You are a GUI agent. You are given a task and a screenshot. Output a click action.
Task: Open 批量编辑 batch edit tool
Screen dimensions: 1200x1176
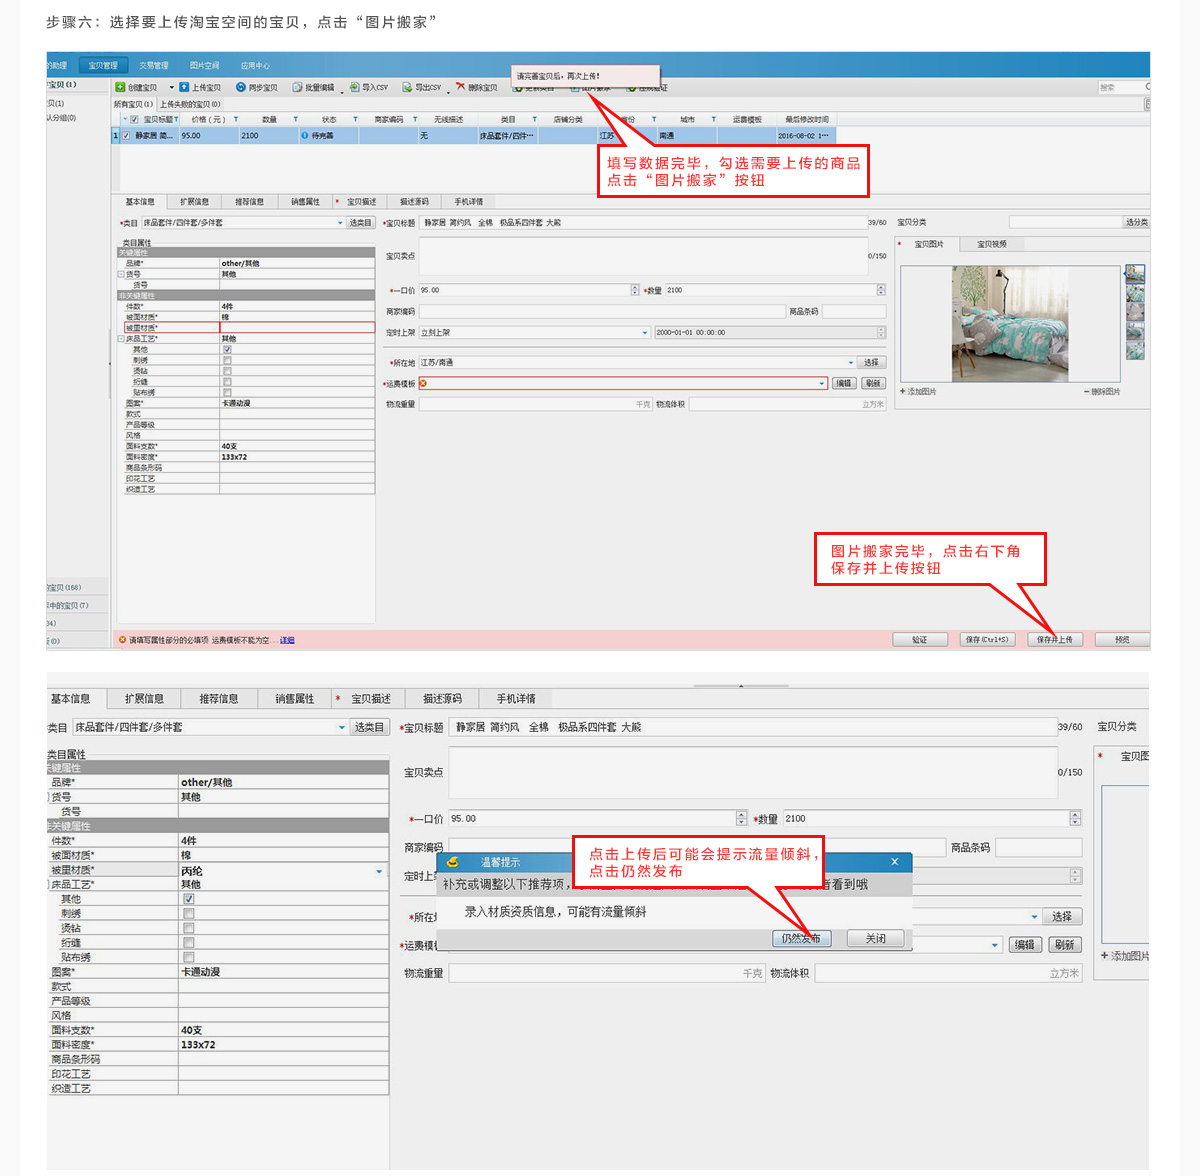pos(314,88)
